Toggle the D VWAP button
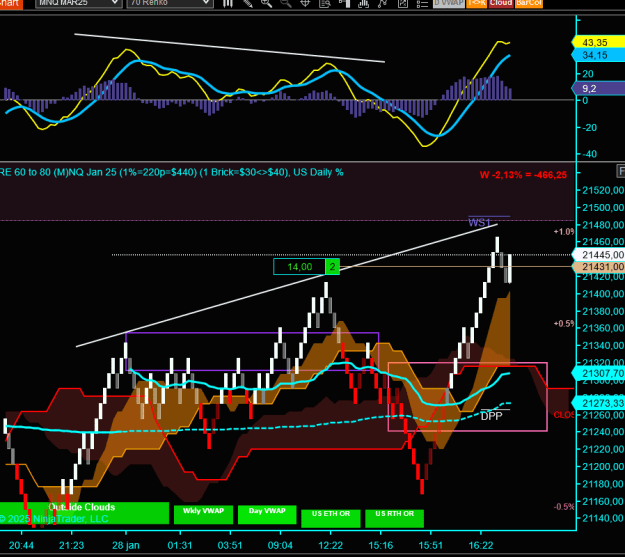This screenshot has height=557, width=625. click(x=449, y=3)
